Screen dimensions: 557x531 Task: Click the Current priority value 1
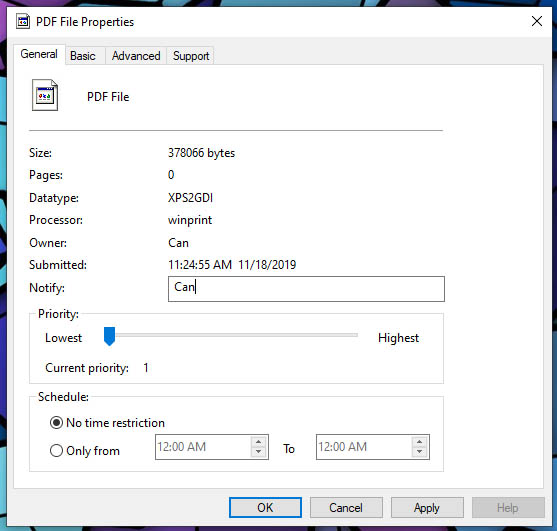(146, 368)
